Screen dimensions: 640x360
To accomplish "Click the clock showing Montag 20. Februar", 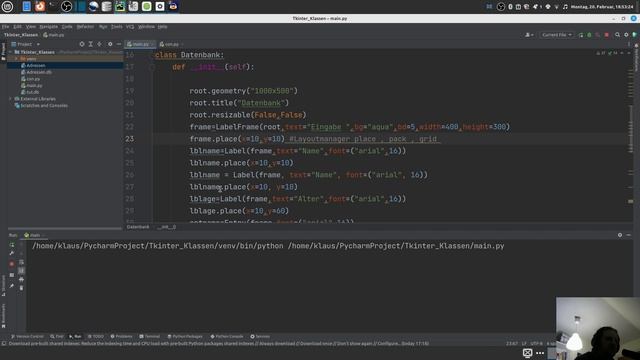I will click(x=602, y=7).
